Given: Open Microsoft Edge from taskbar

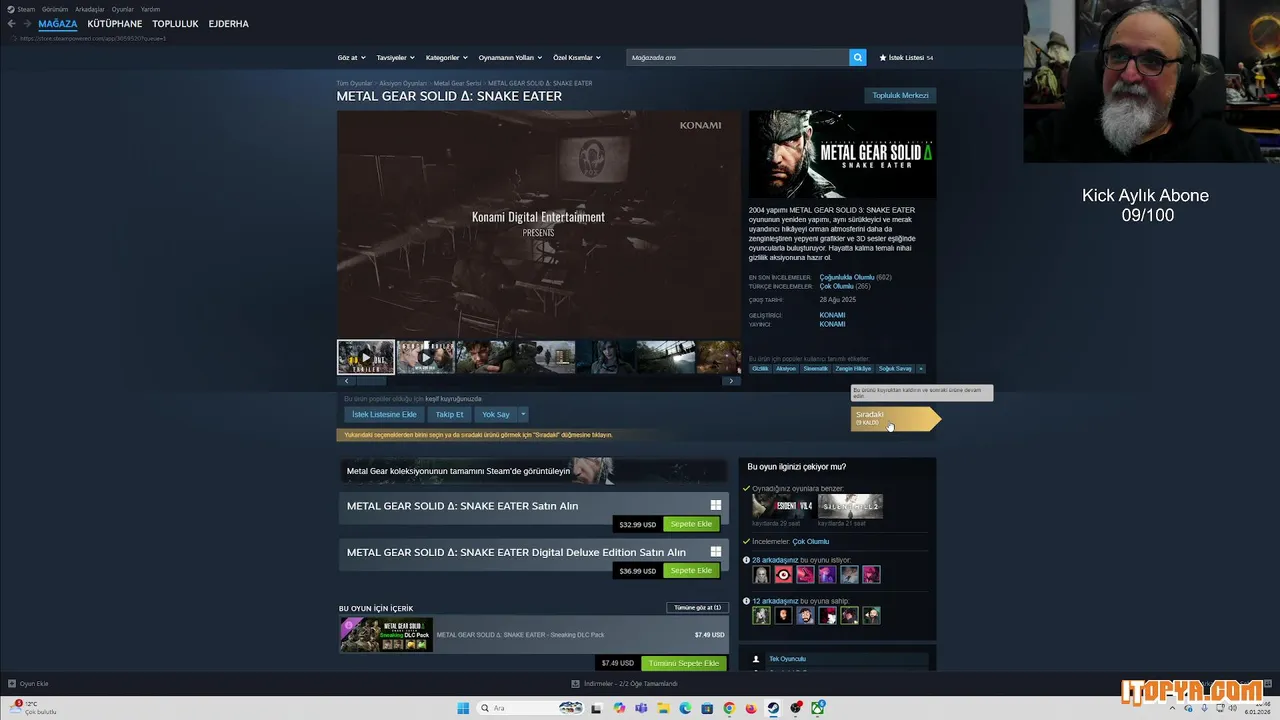Looking at the screenshot, I should [685, 708].
